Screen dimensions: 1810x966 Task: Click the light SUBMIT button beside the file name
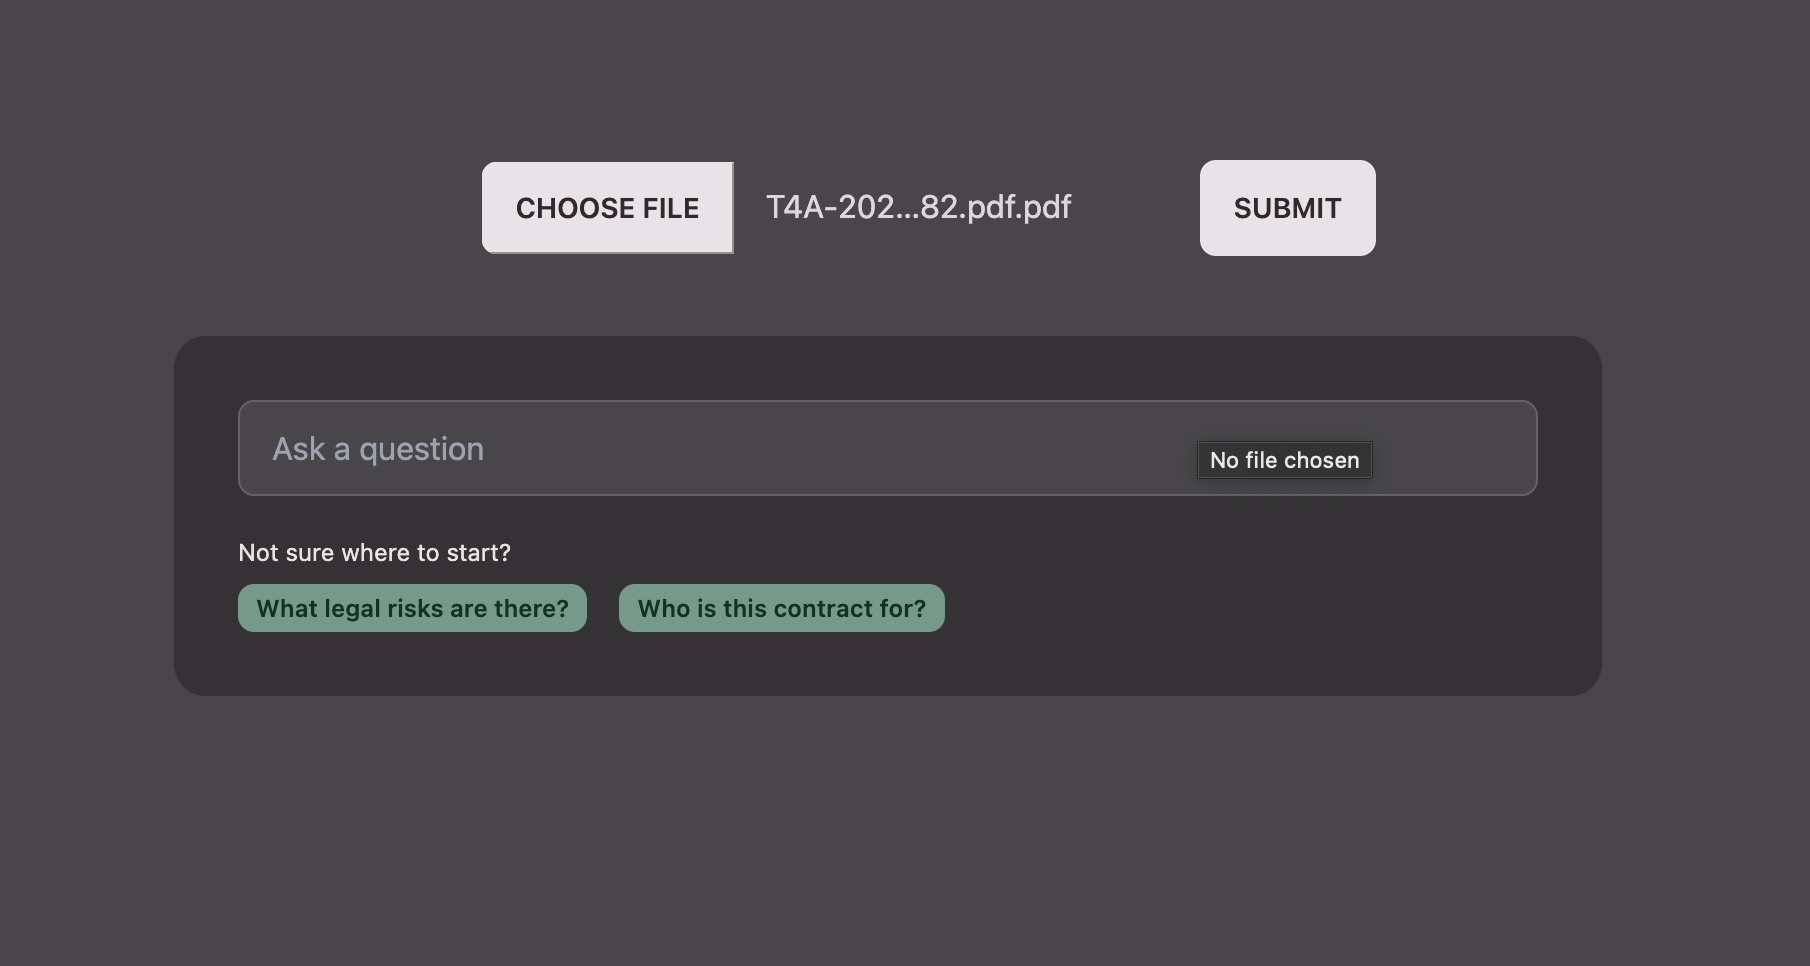pos(1287,208)
